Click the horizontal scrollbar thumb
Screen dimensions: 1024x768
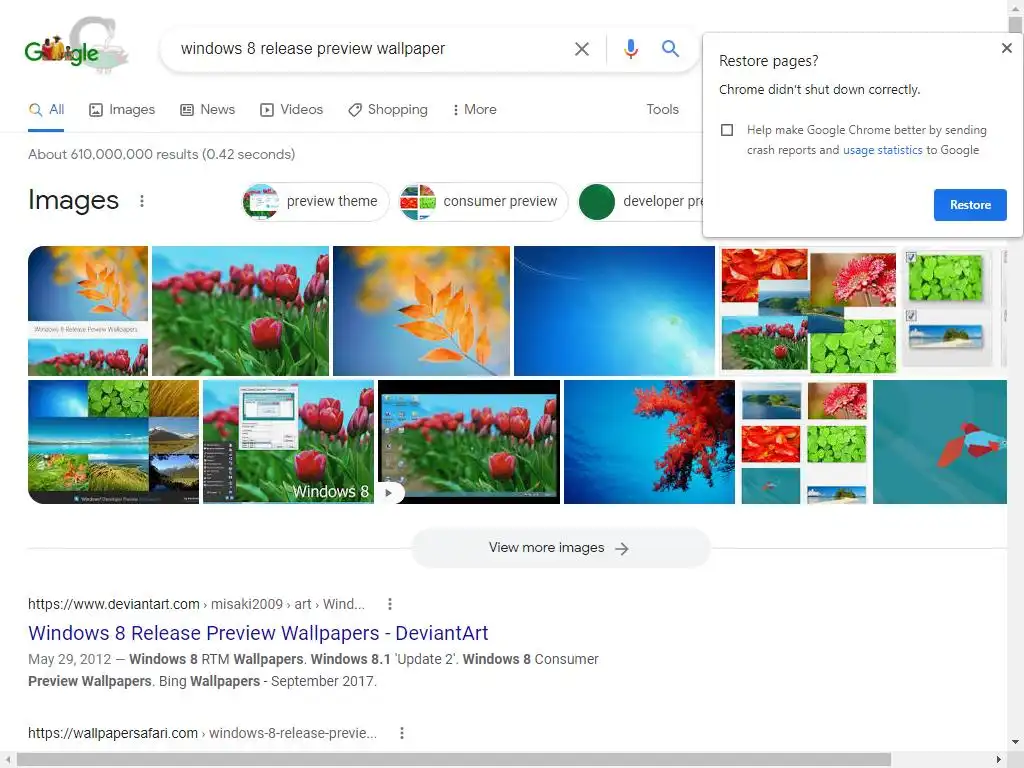454,760
